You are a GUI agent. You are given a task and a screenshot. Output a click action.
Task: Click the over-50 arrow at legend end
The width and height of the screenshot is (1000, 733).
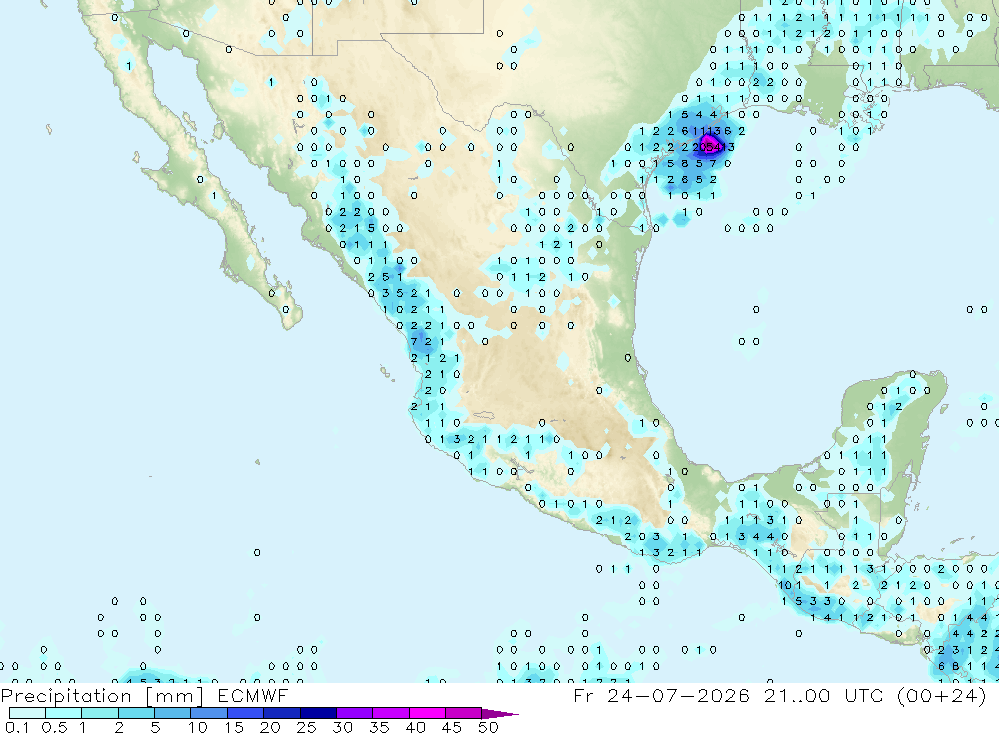[500, 714]
